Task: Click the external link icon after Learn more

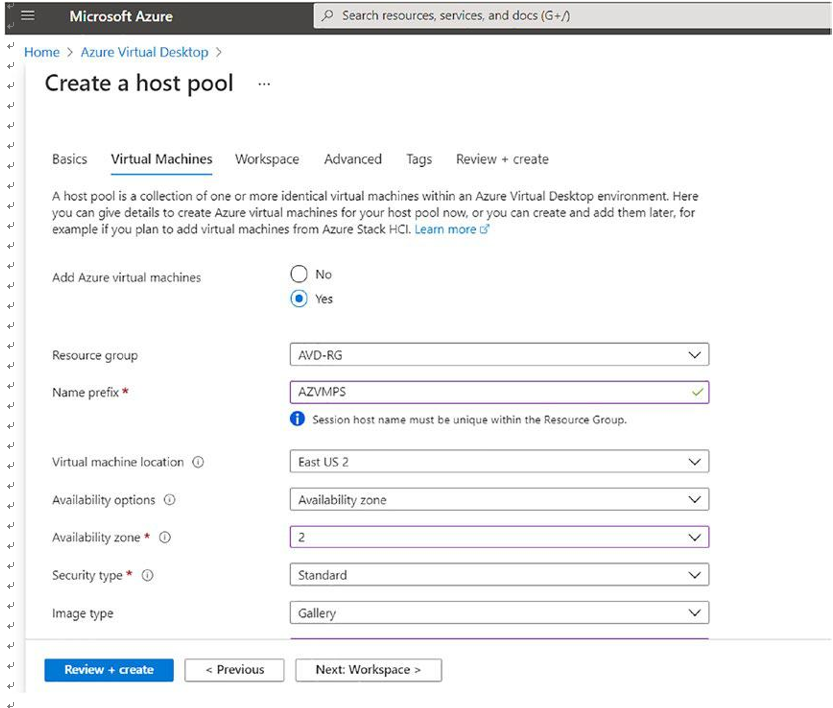Action: (484, 229)
